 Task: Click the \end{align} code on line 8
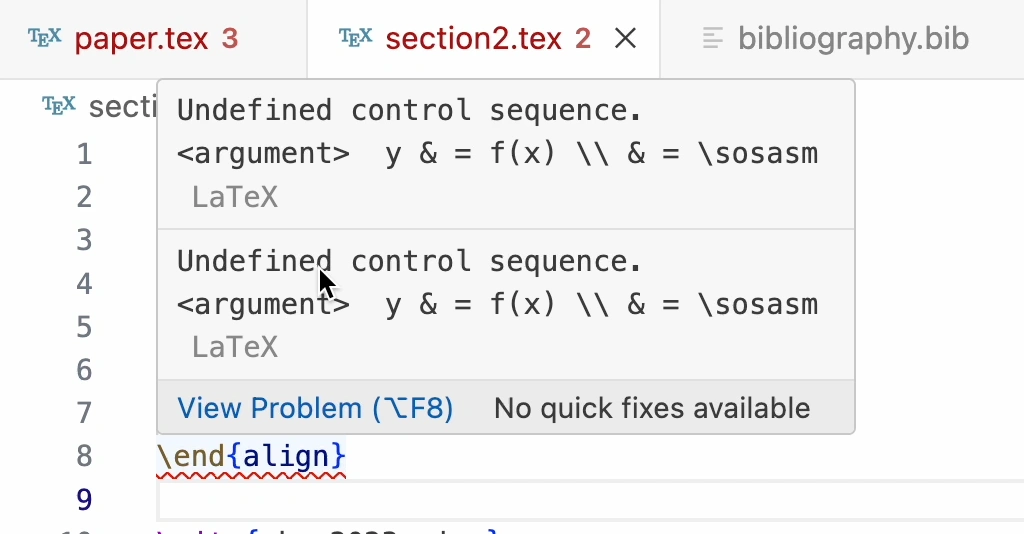click(251, 456)
